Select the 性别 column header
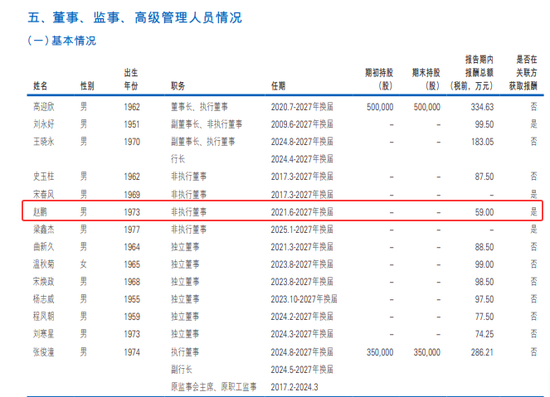 point(87,86)
